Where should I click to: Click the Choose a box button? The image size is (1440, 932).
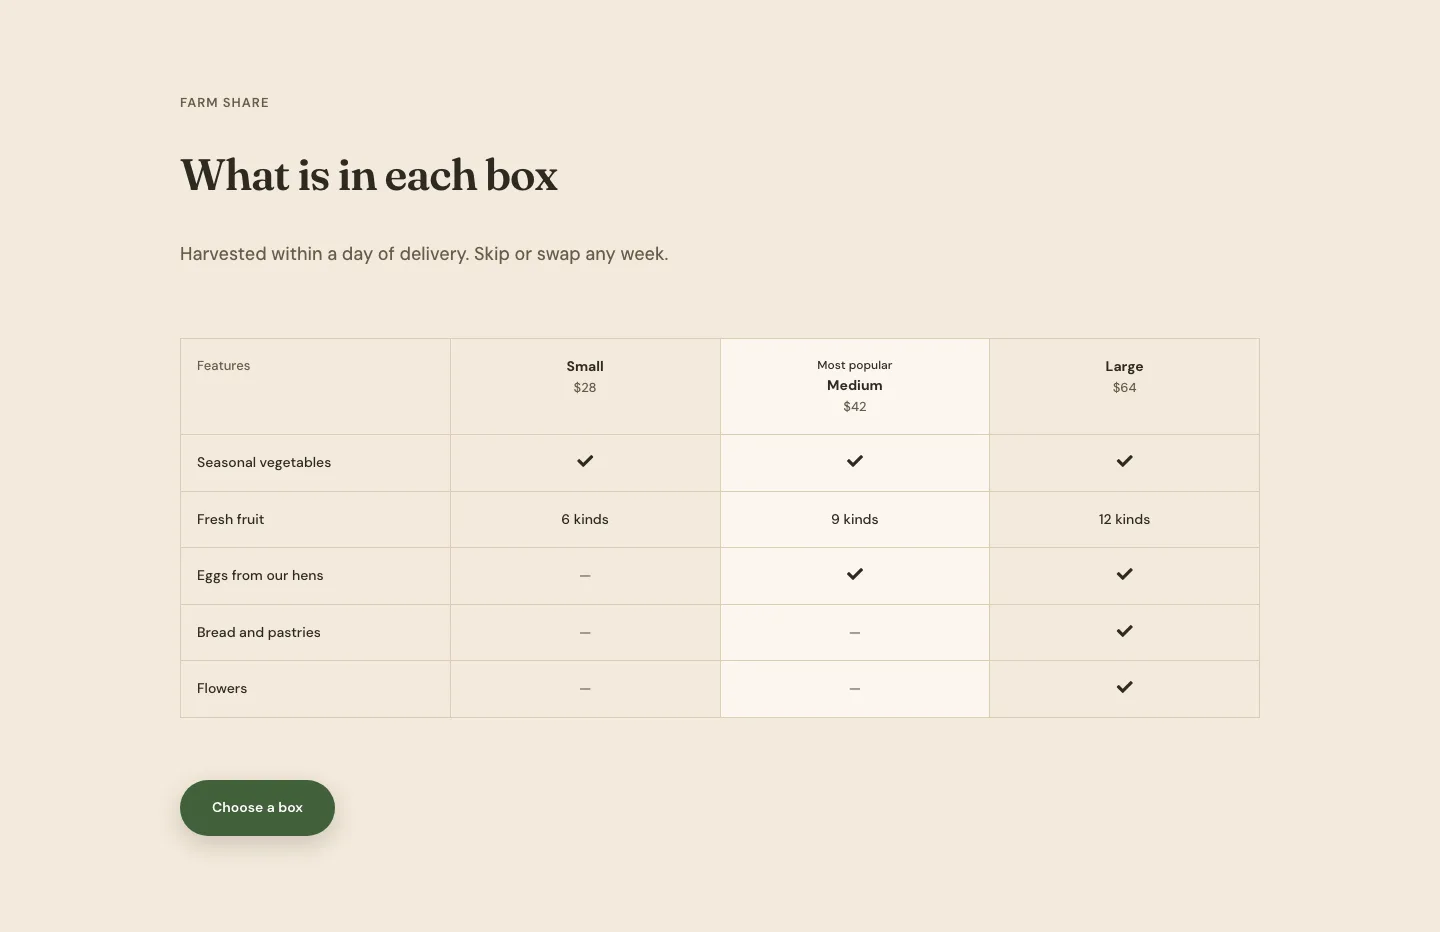coord(257,808)
